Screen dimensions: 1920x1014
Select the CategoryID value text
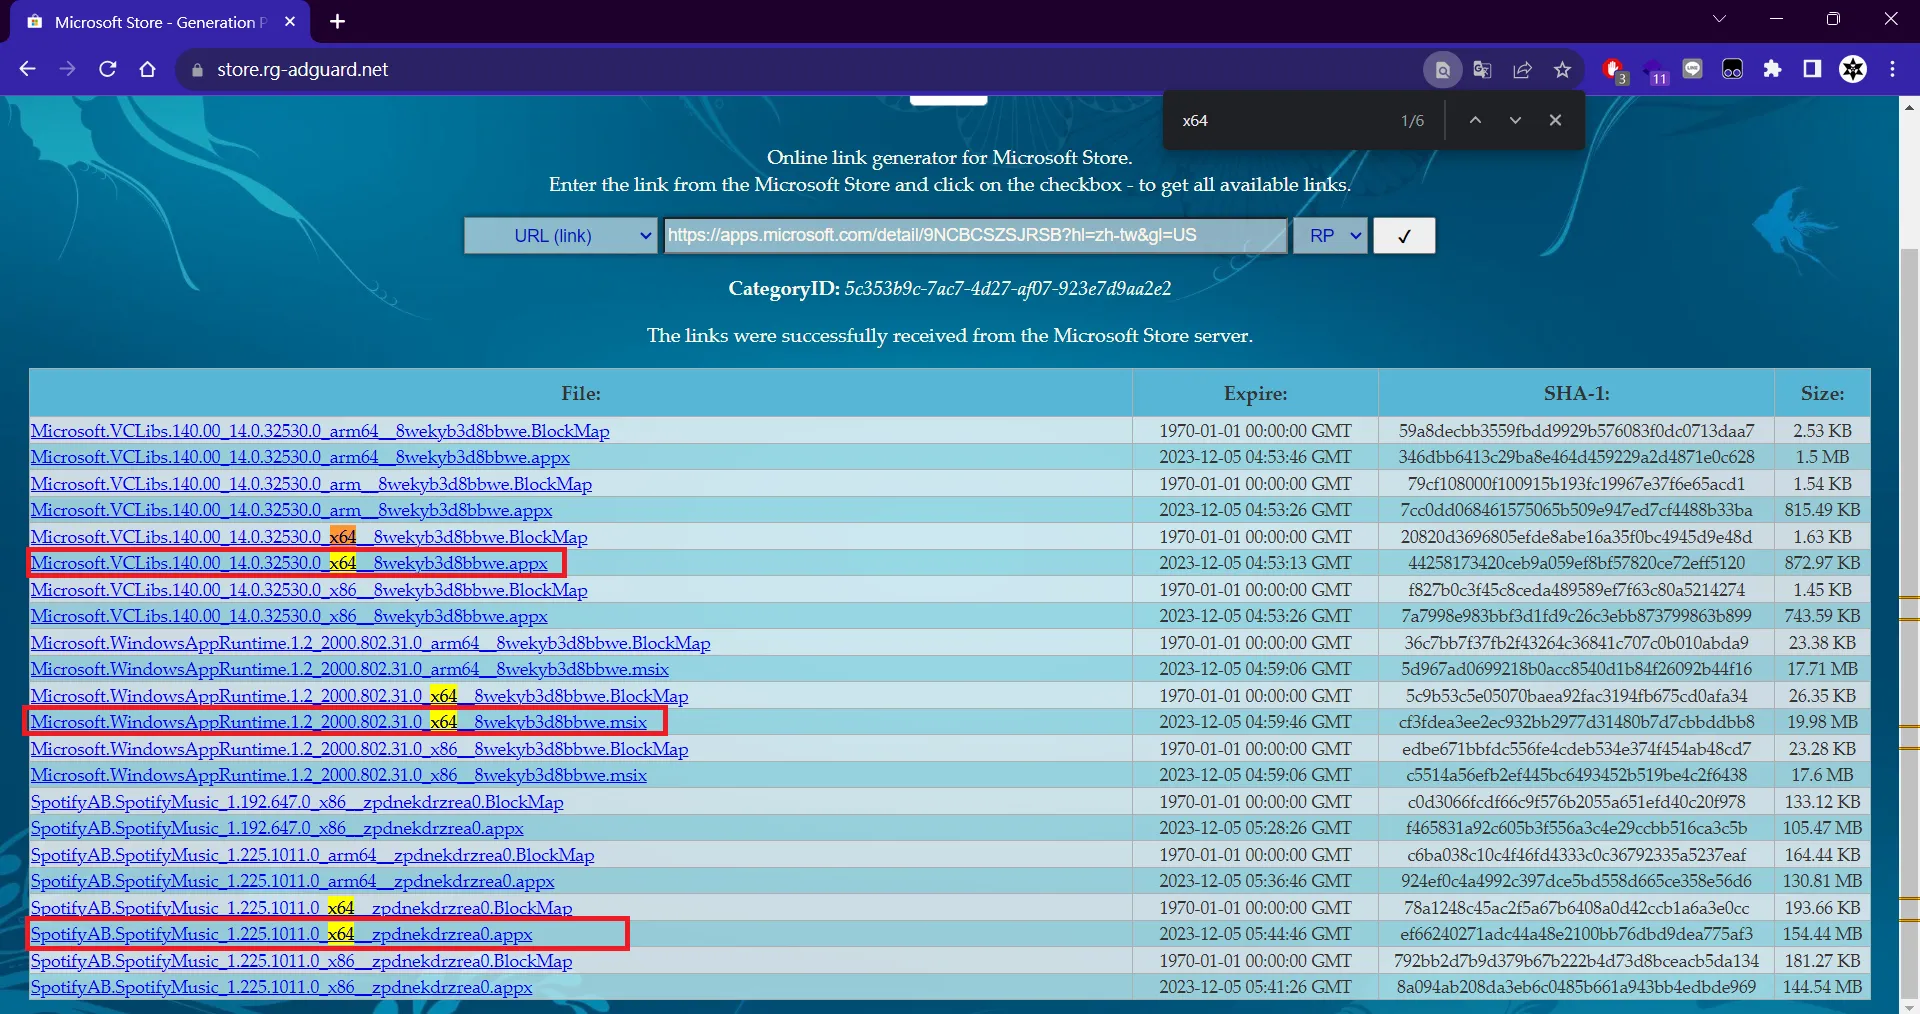pyautogui.click(x=1008, y=289)
